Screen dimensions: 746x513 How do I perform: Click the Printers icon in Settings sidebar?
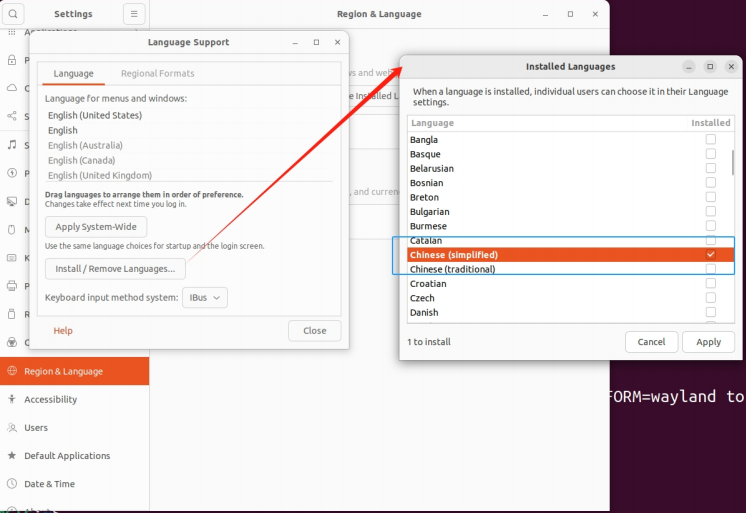[x=12, y=286]
